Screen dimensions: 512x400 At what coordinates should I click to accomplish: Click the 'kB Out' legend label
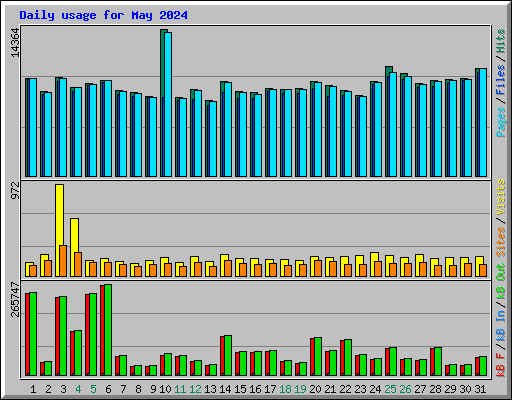click(501, 282)
